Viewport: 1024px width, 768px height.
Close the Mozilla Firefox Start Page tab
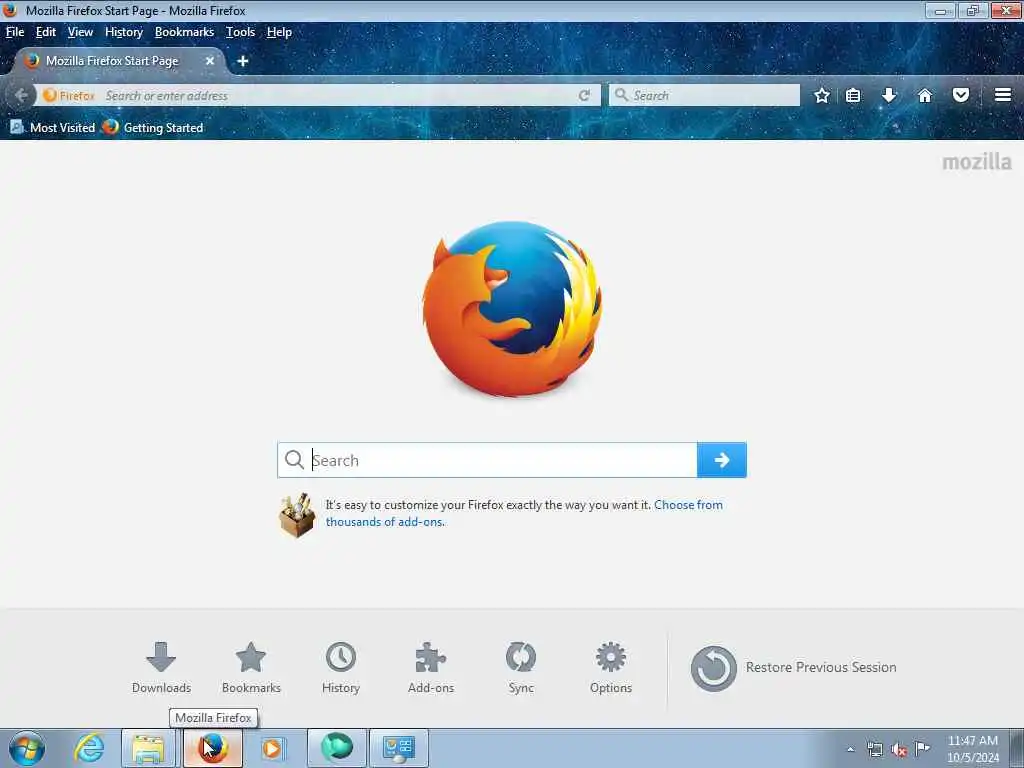click(210, 61)
